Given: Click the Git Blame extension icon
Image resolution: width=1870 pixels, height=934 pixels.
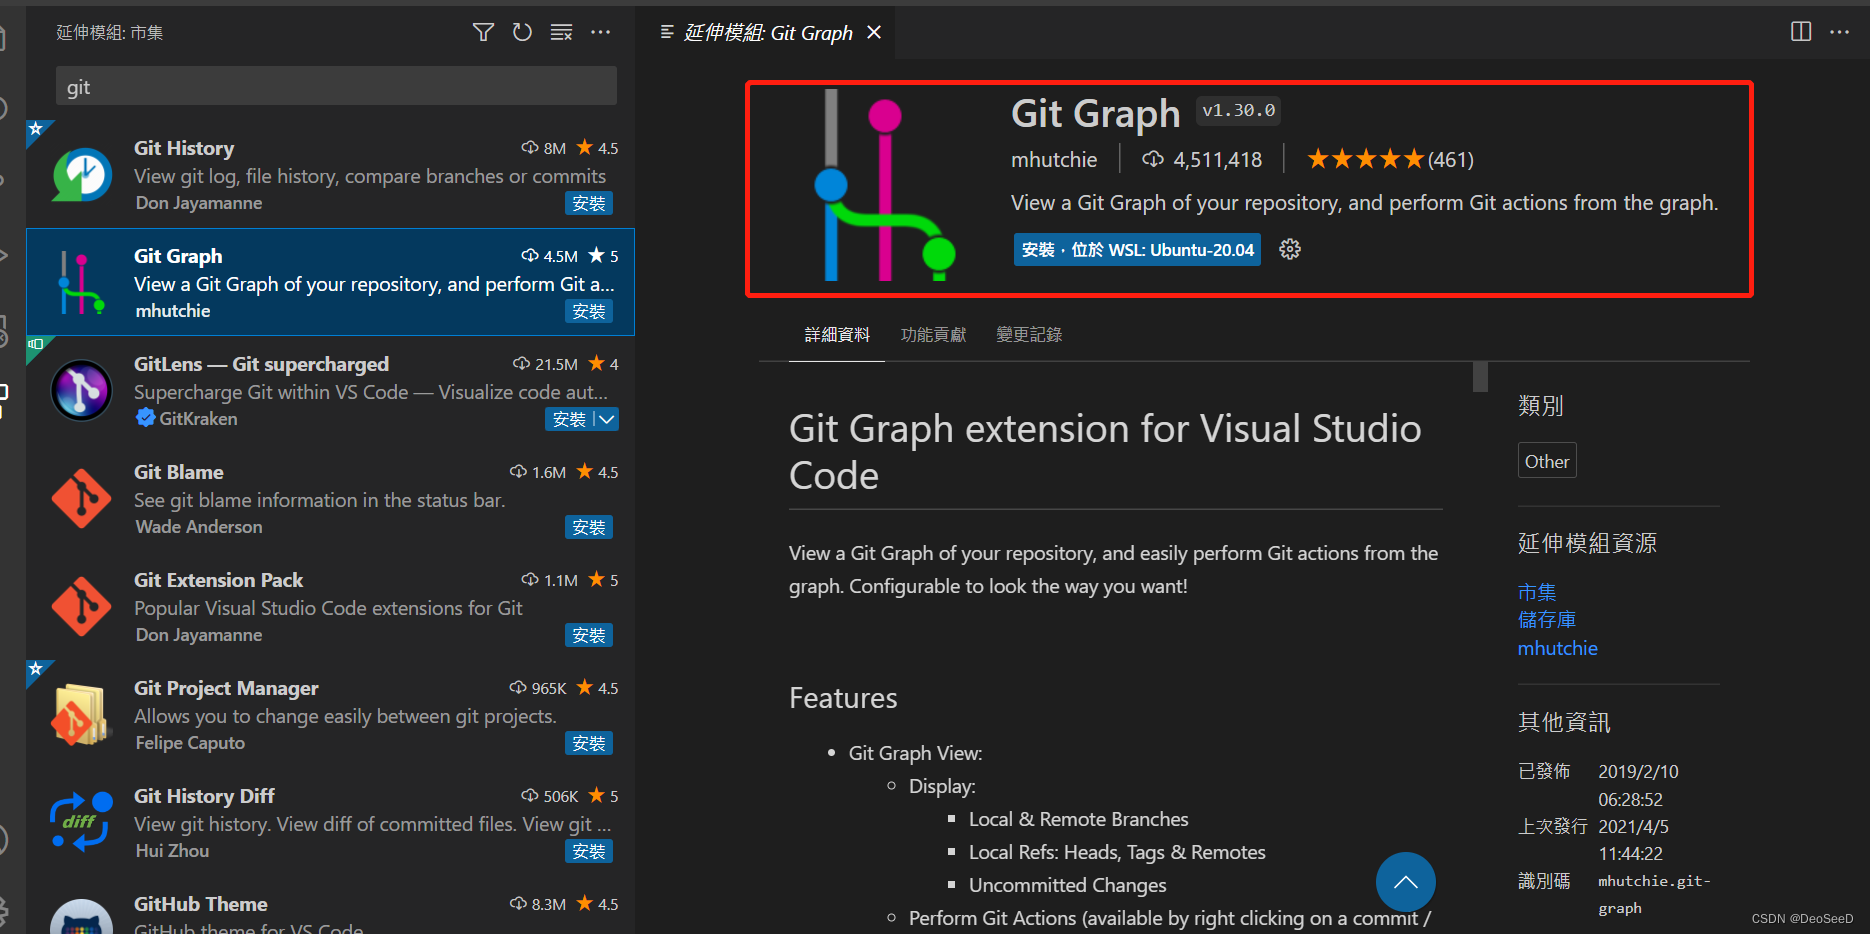Looking at the screenshot, I should pyautogui.click(x=82, y=498).
